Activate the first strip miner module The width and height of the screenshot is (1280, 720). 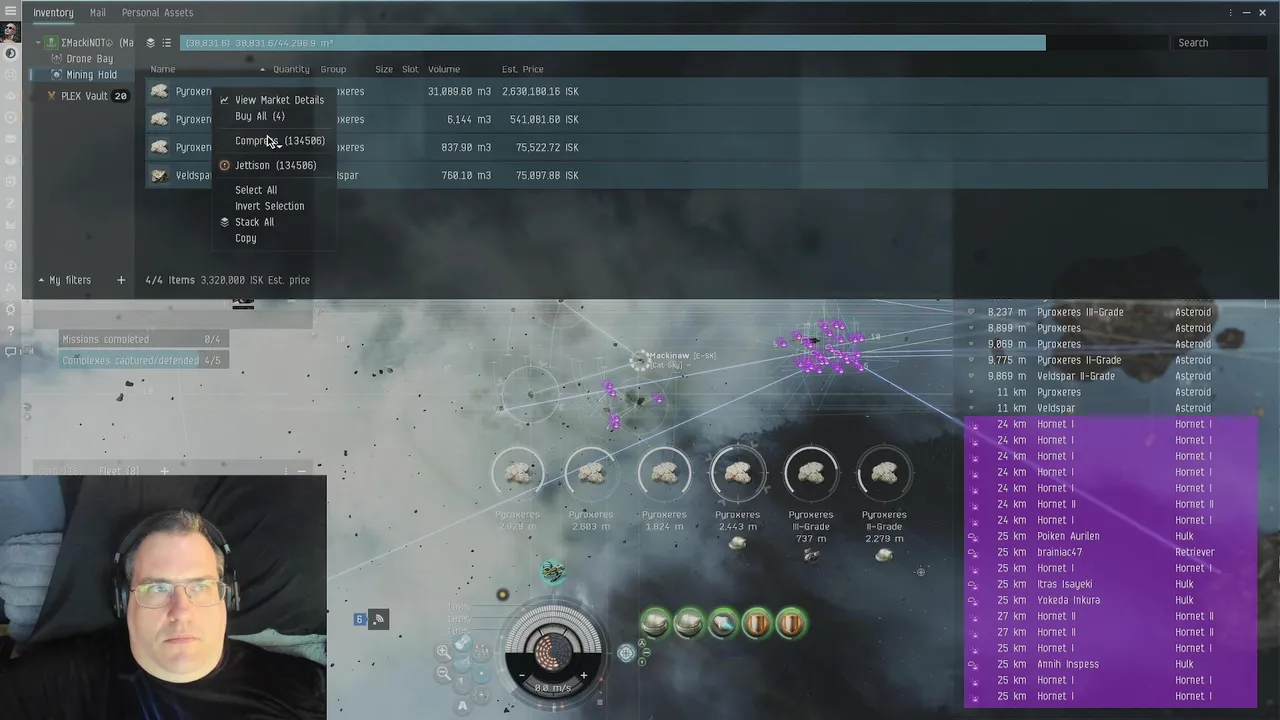(655, 624)
